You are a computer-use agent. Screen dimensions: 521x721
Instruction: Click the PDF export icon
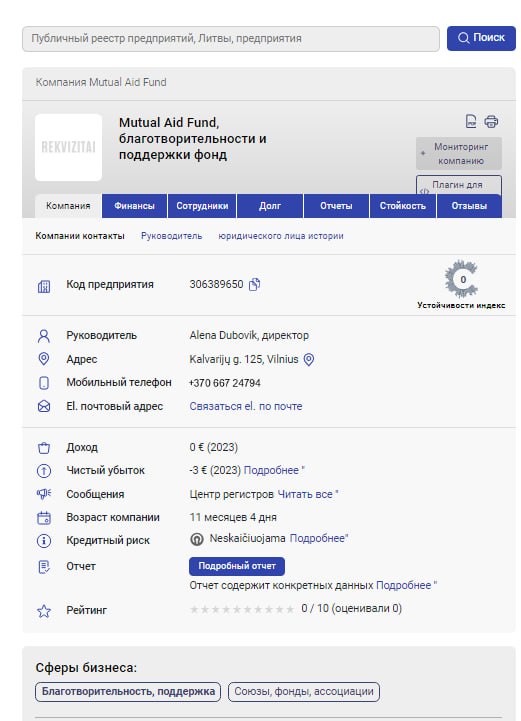coord(471,121)
